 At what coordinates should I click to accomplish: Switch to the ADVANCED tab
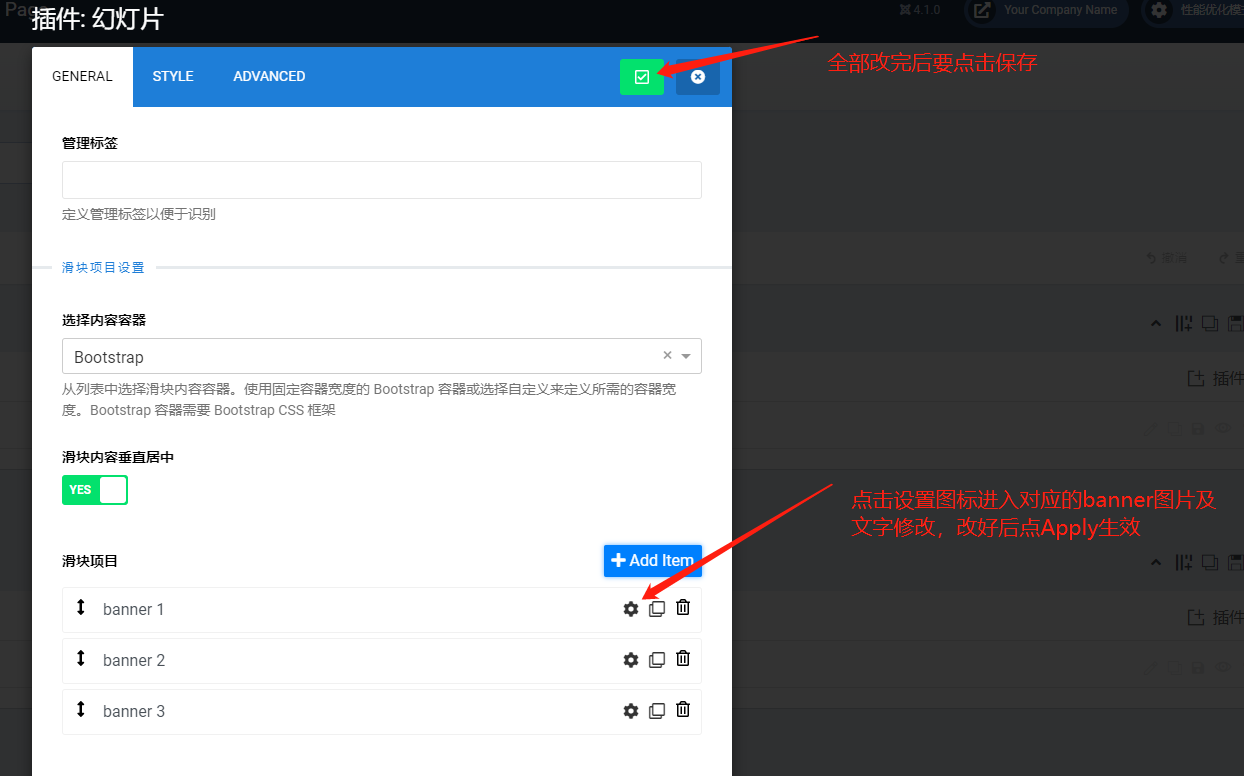[269, 76]
